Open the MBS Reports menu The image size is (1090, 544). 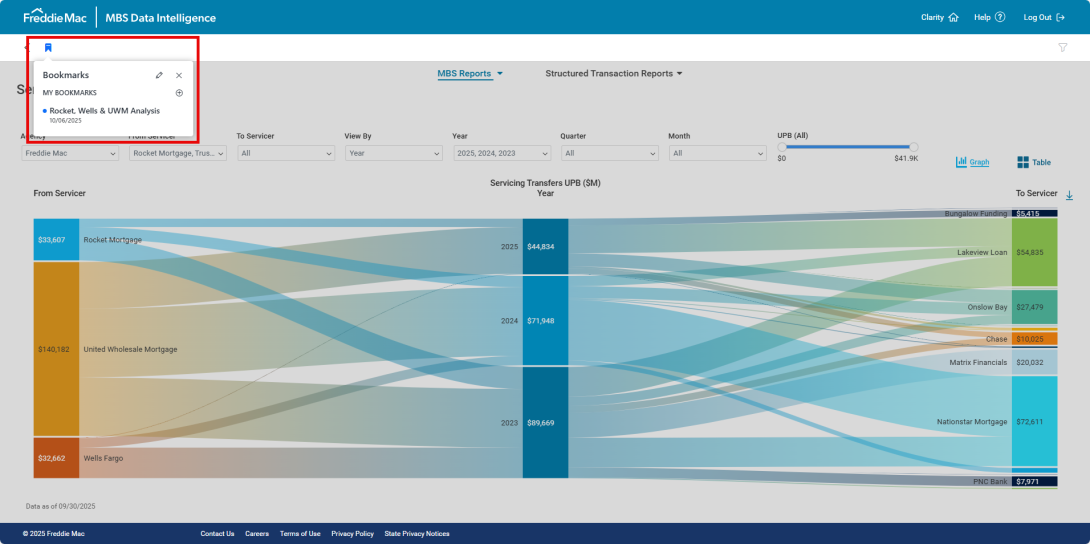pyautogui.click(x=469, y=74)
